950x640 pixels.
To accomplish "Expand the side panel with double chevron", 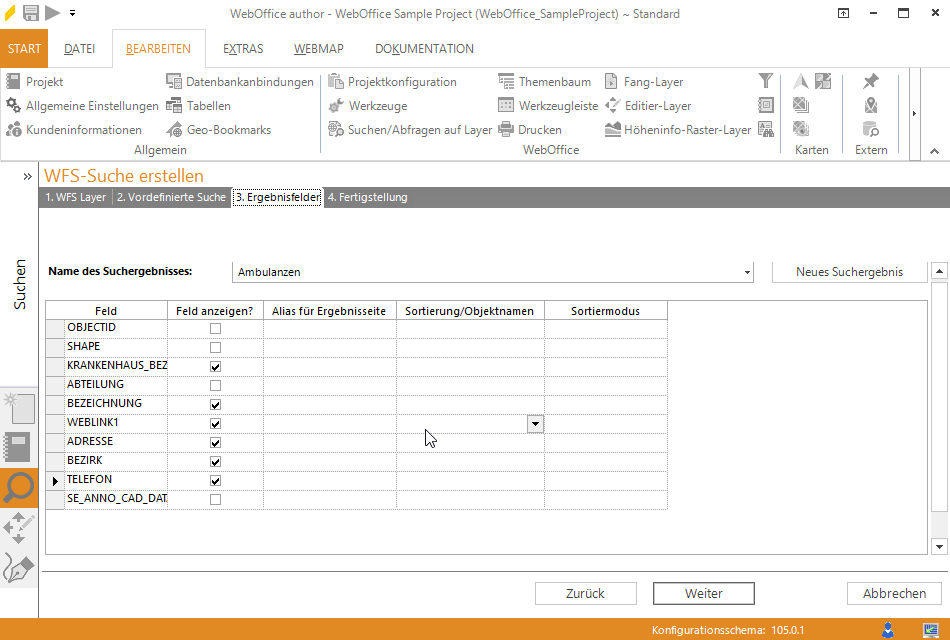I will (28, 176).
